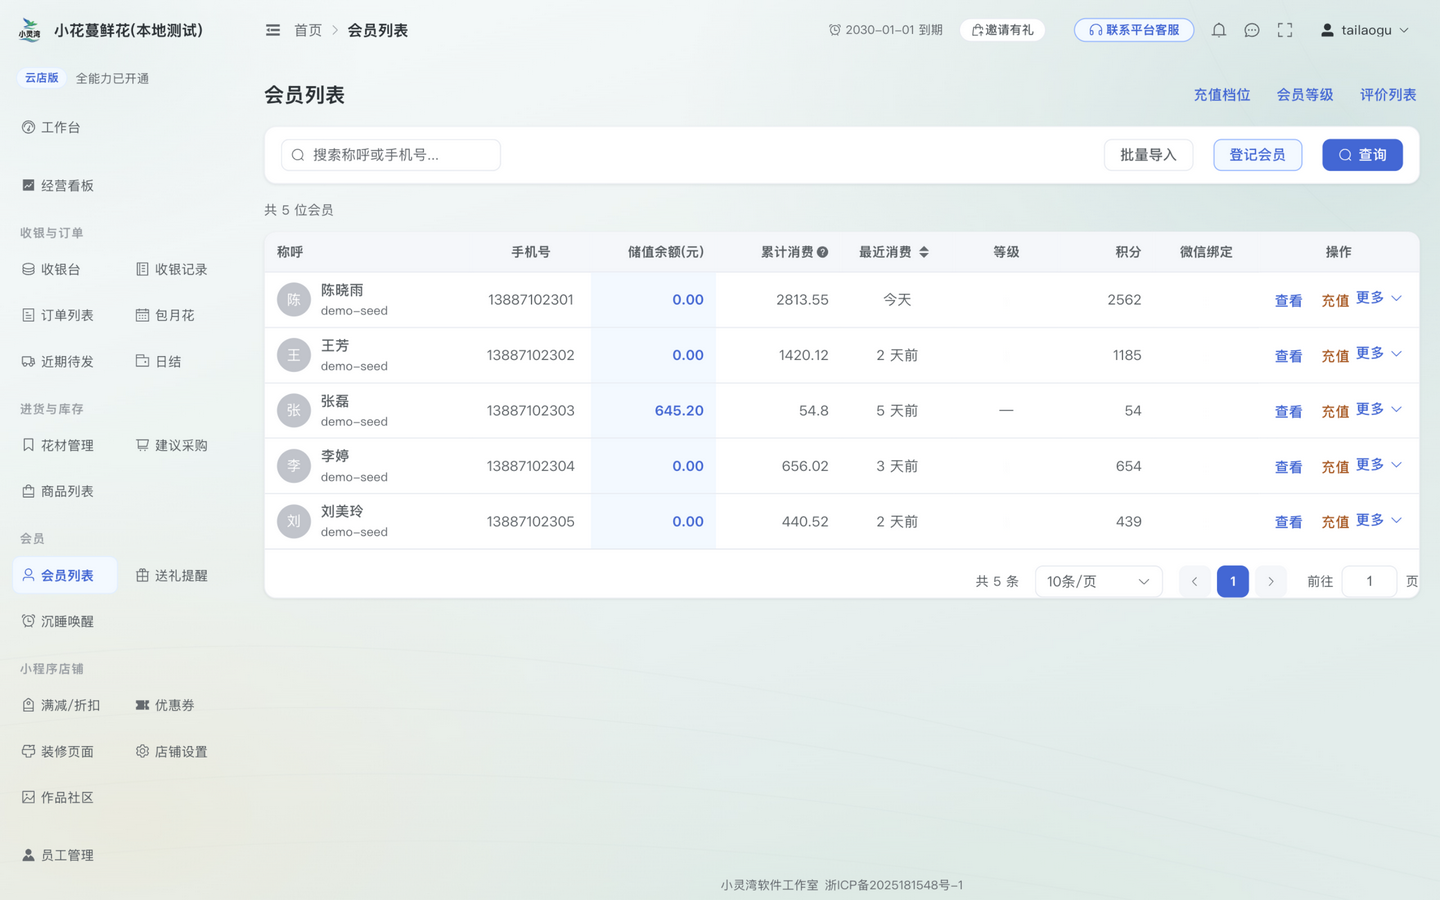This screenshot has width=1440, height=900.
Task: Expand the tailaogu user dropdown
Action: (1365, 30)
